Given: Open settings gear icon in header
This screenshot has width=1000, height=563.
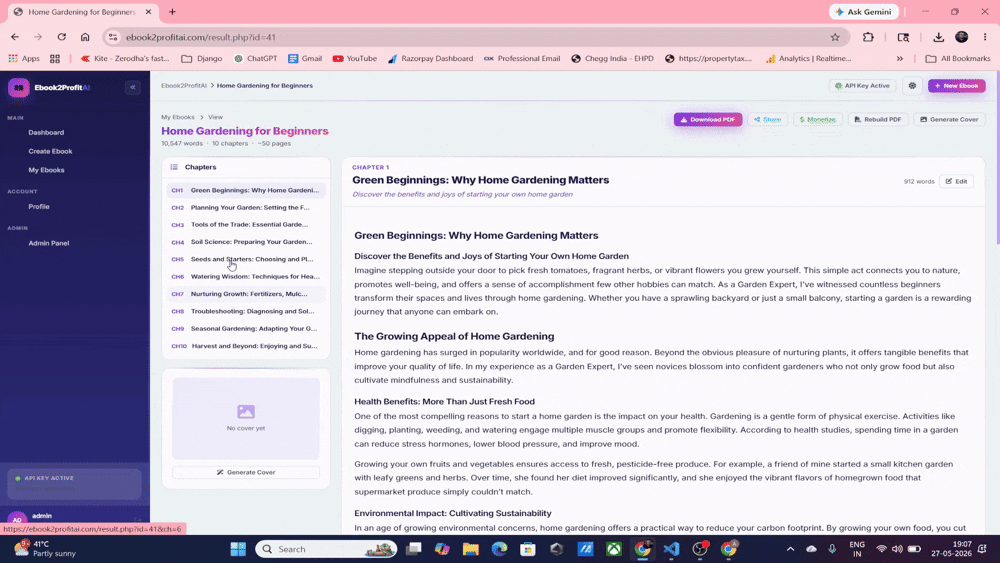Looking at the screenshot, I should [x=912, y=85].
